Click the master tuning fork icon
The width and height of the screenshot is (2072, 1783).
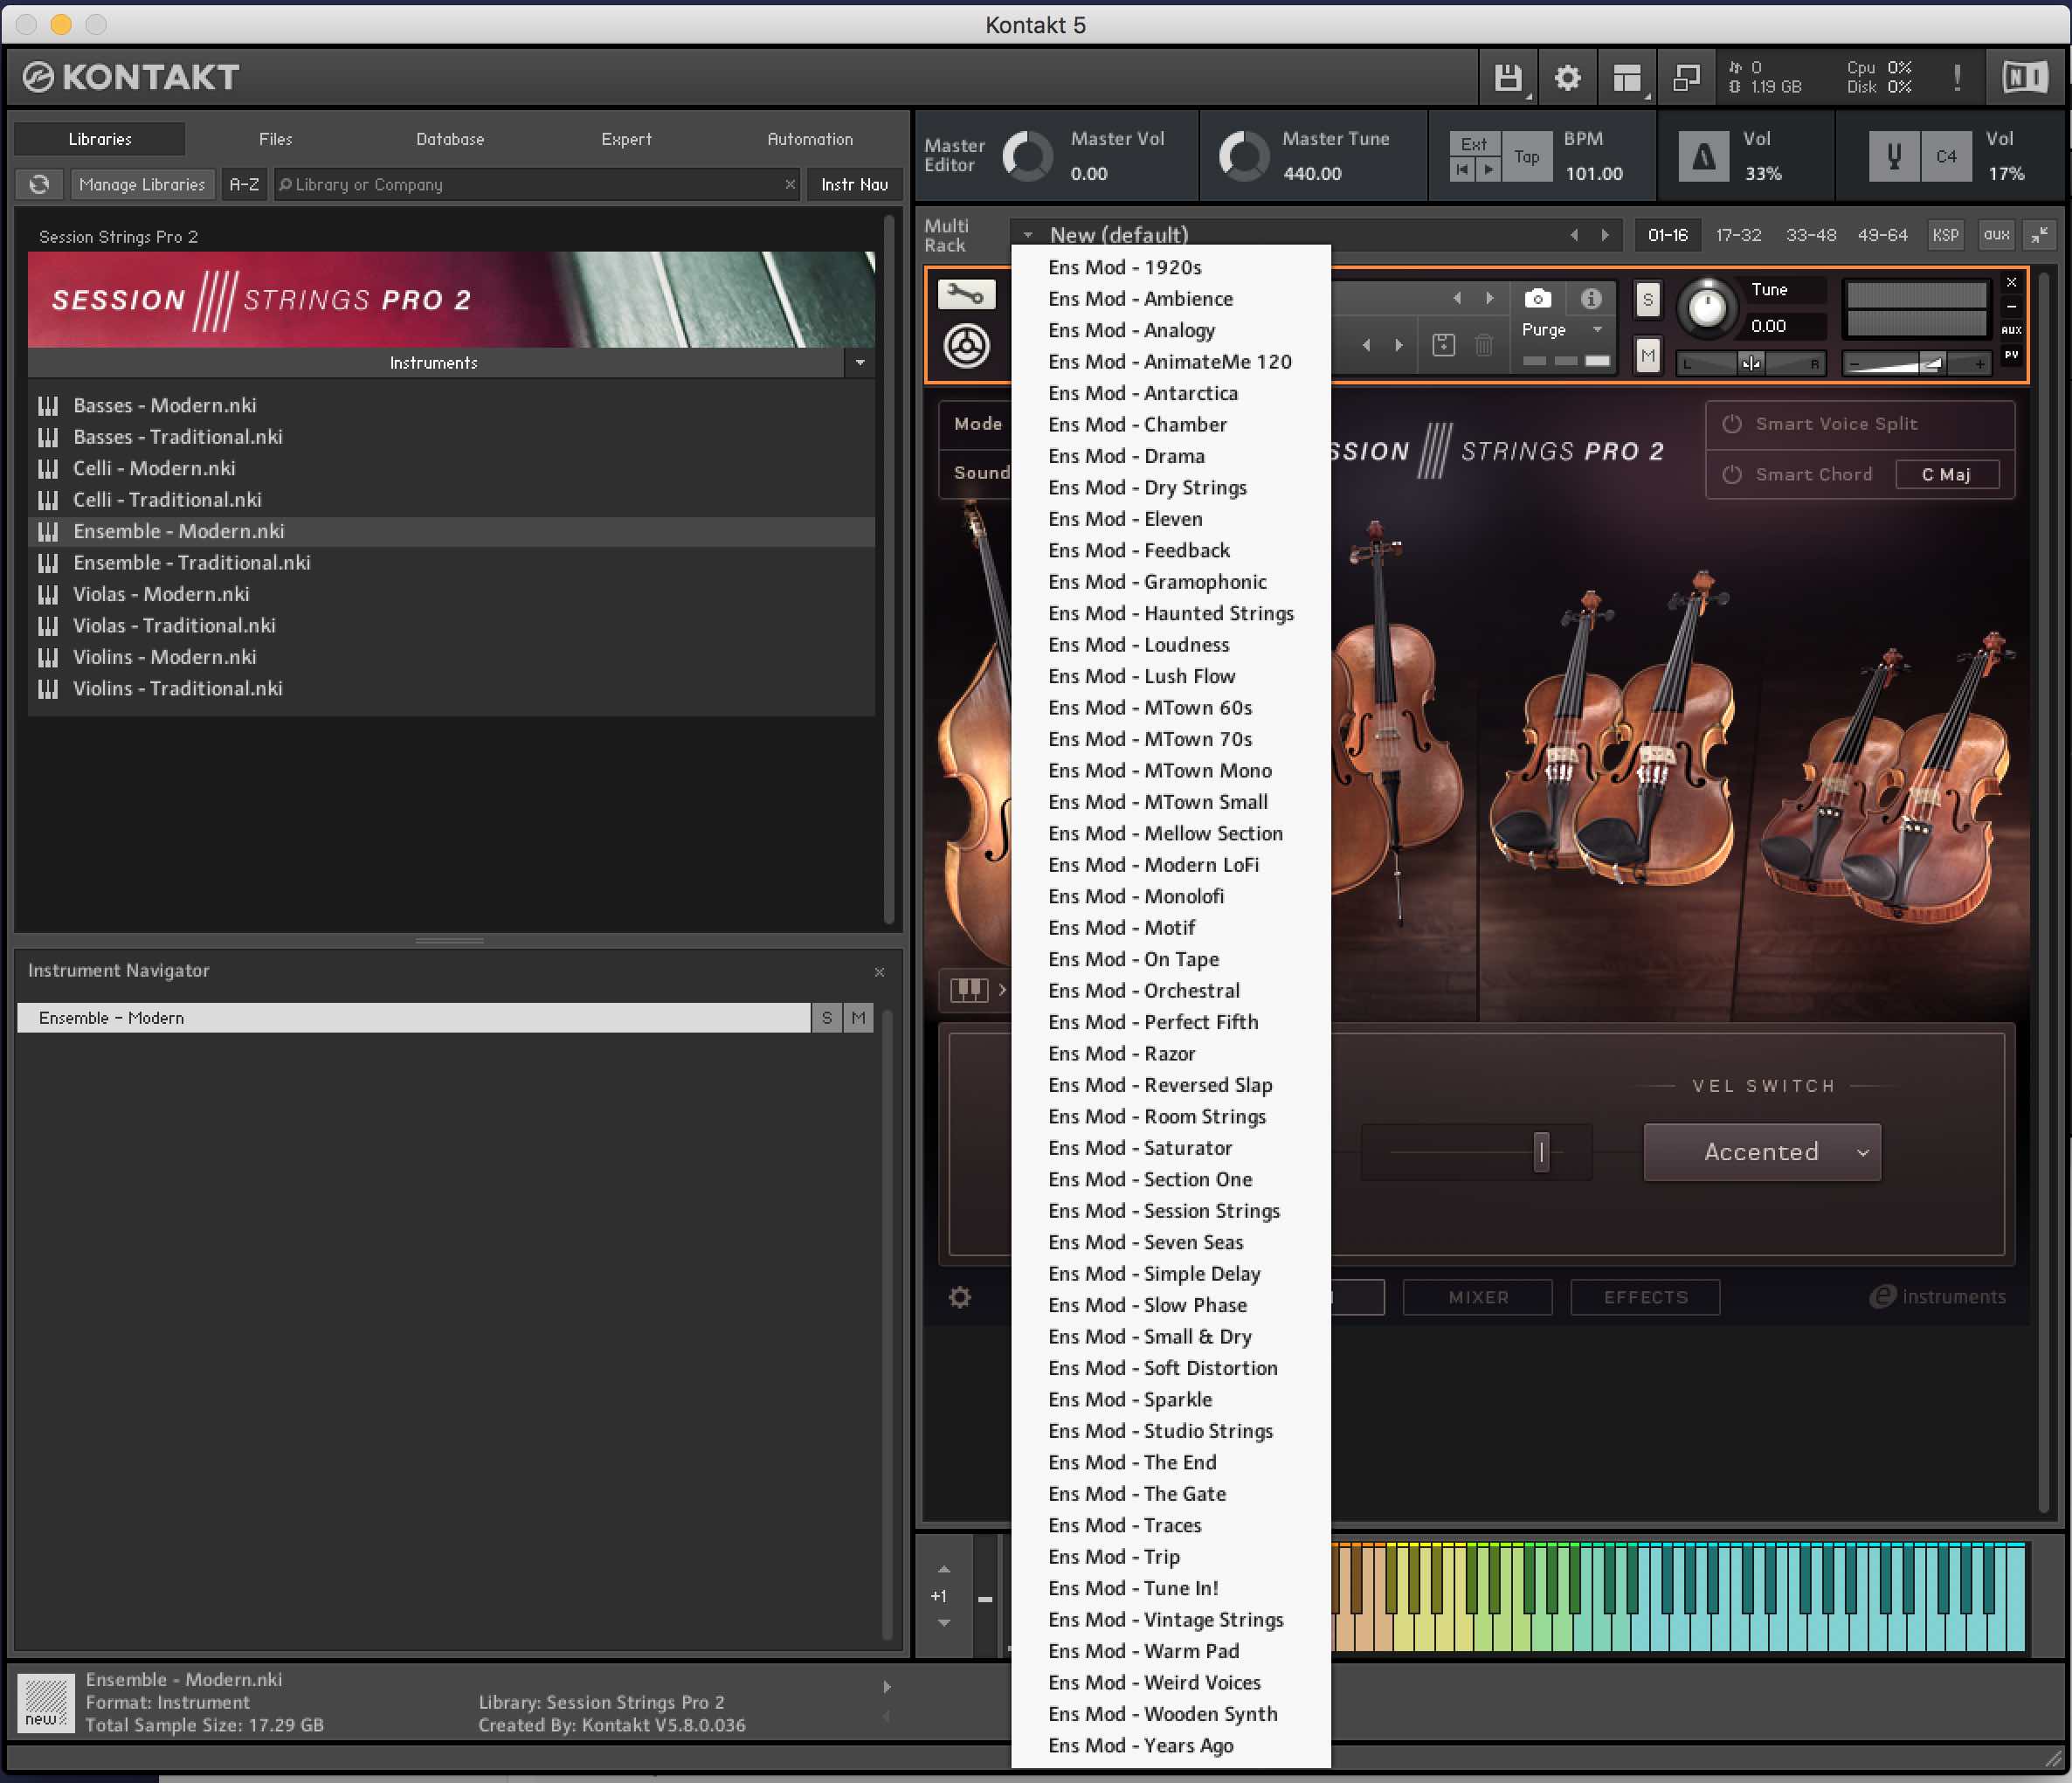pos(1893,157)
